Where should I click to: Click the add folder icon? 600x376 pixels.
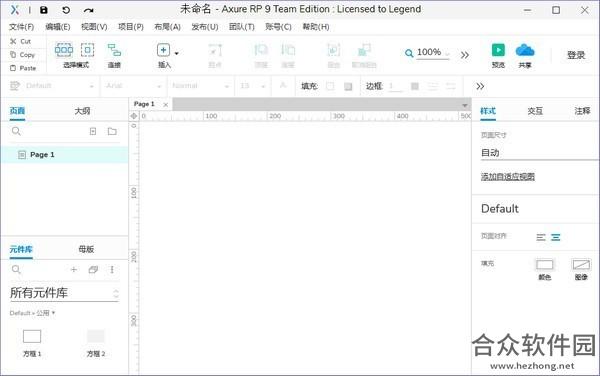[x=112, y=131]
